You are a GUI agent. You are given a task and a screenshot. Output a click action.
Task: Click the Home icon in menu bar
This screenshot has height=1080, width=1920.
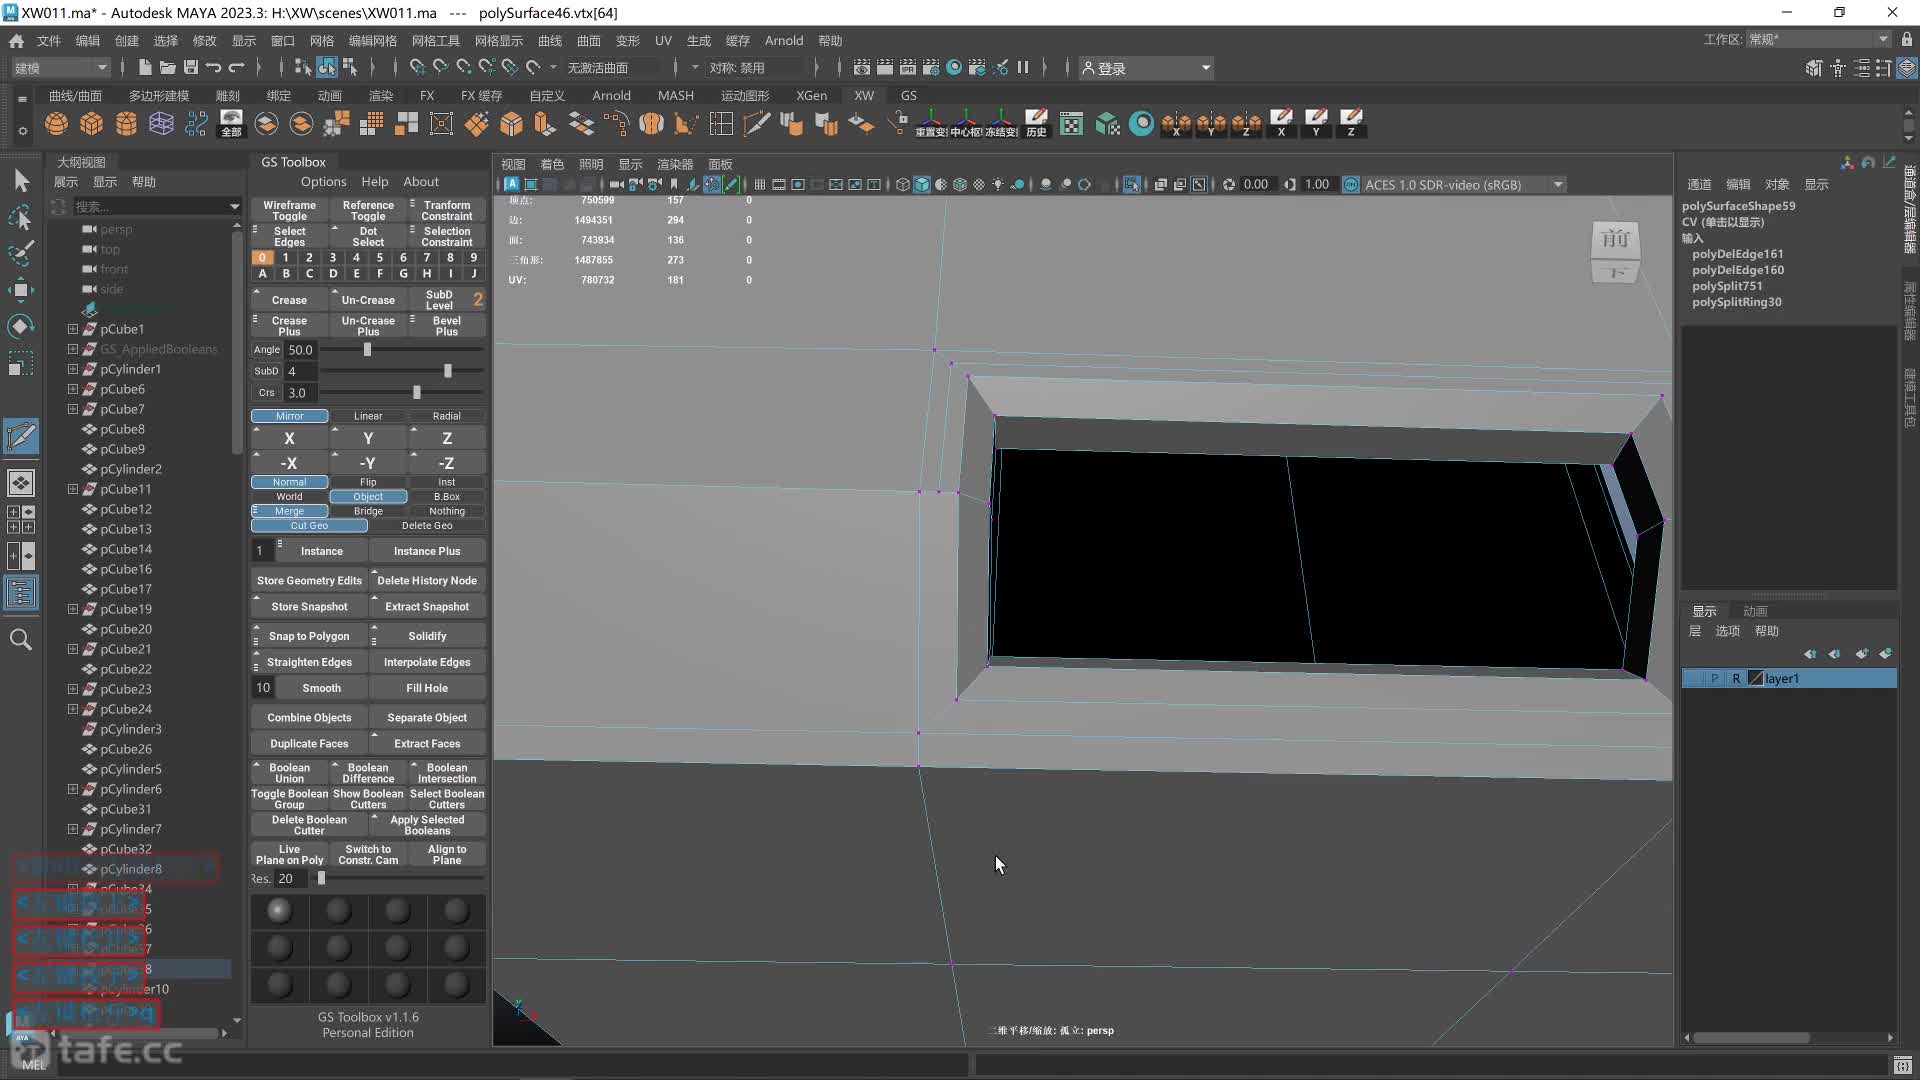click(x=16, y=41)
